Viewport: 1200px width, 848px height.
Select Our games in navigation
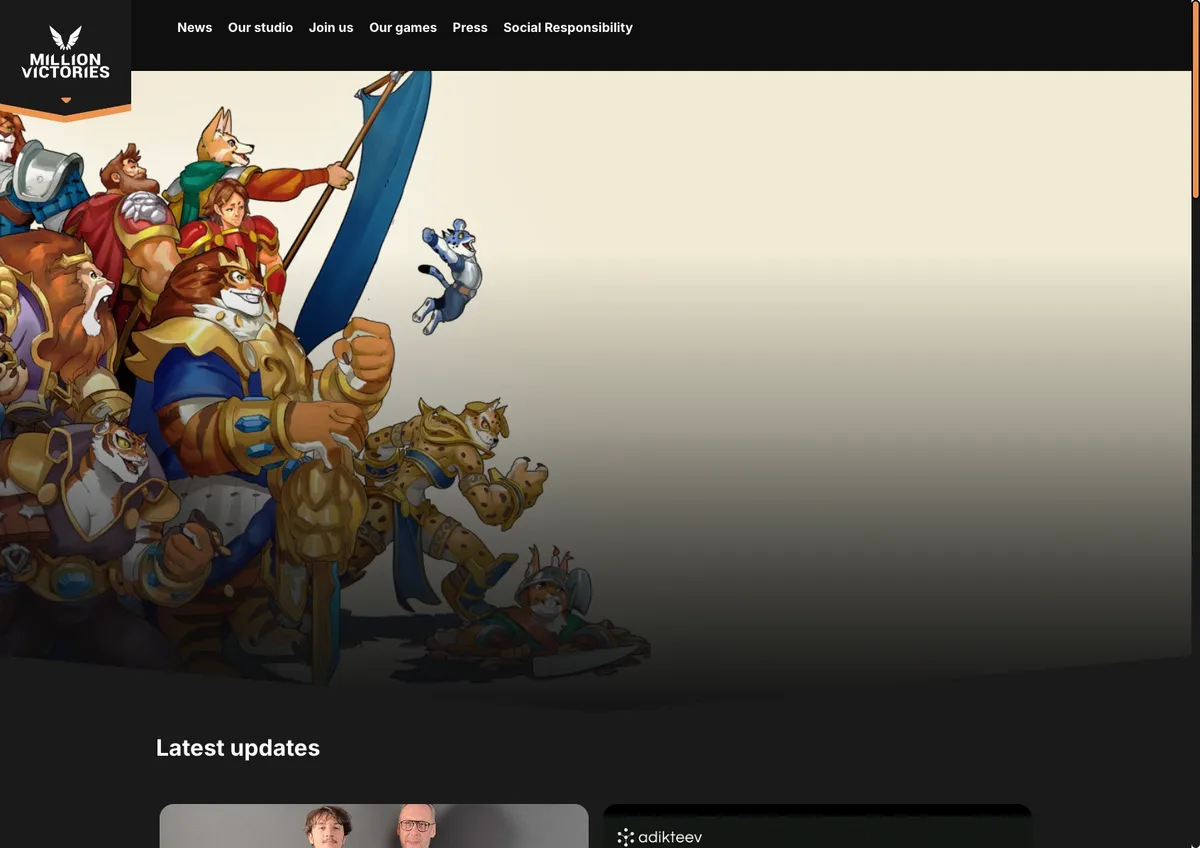click(403, 27)
